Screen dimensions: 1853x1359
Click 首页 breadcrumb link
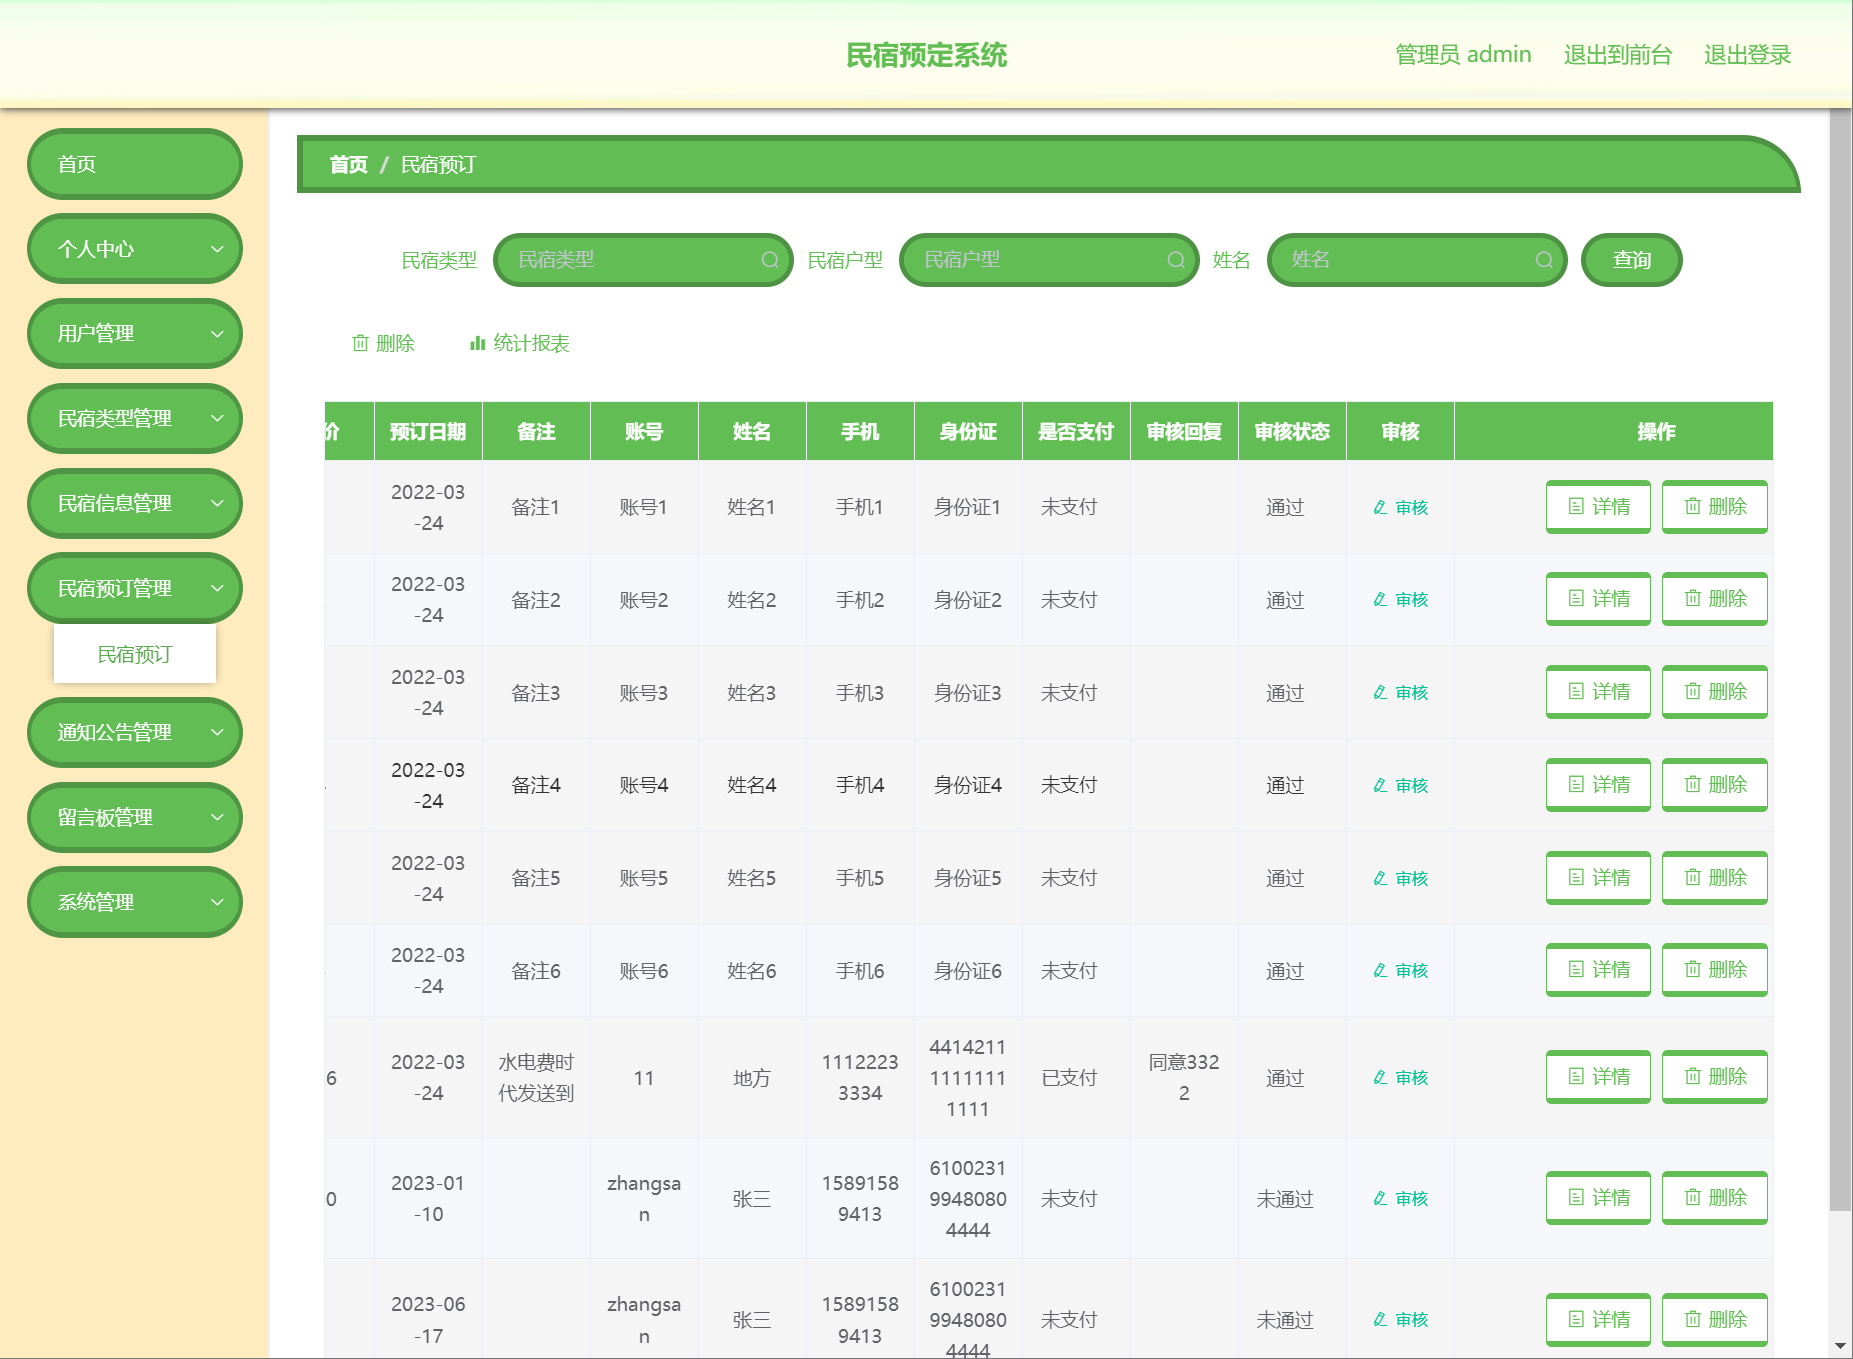point(349,164)
